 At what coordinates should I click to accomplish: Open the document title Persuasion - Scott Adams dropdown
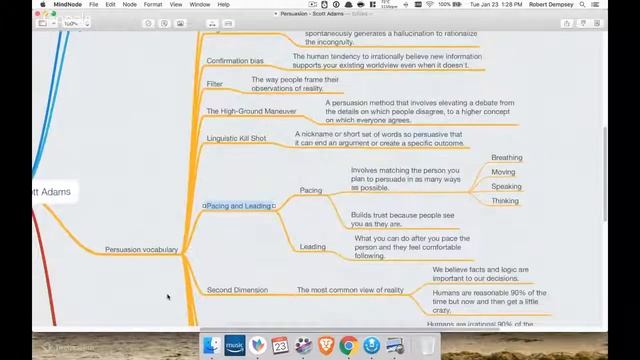[x=312, y=14]
